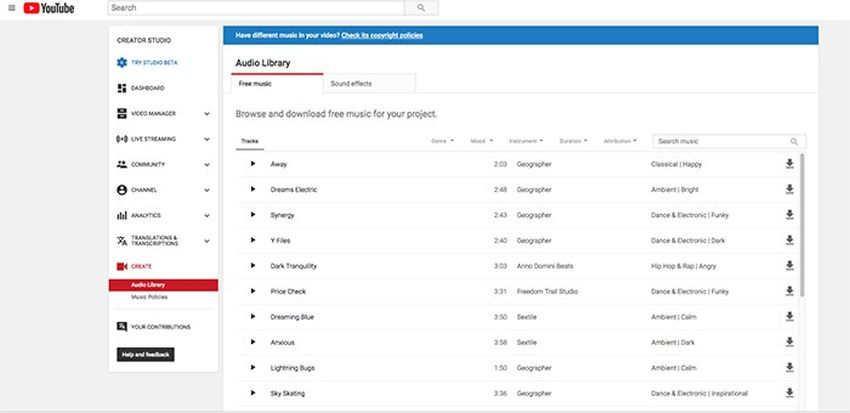Download the track Lightning Bugs
Screen dimensions: 850x413
[789, 367]
